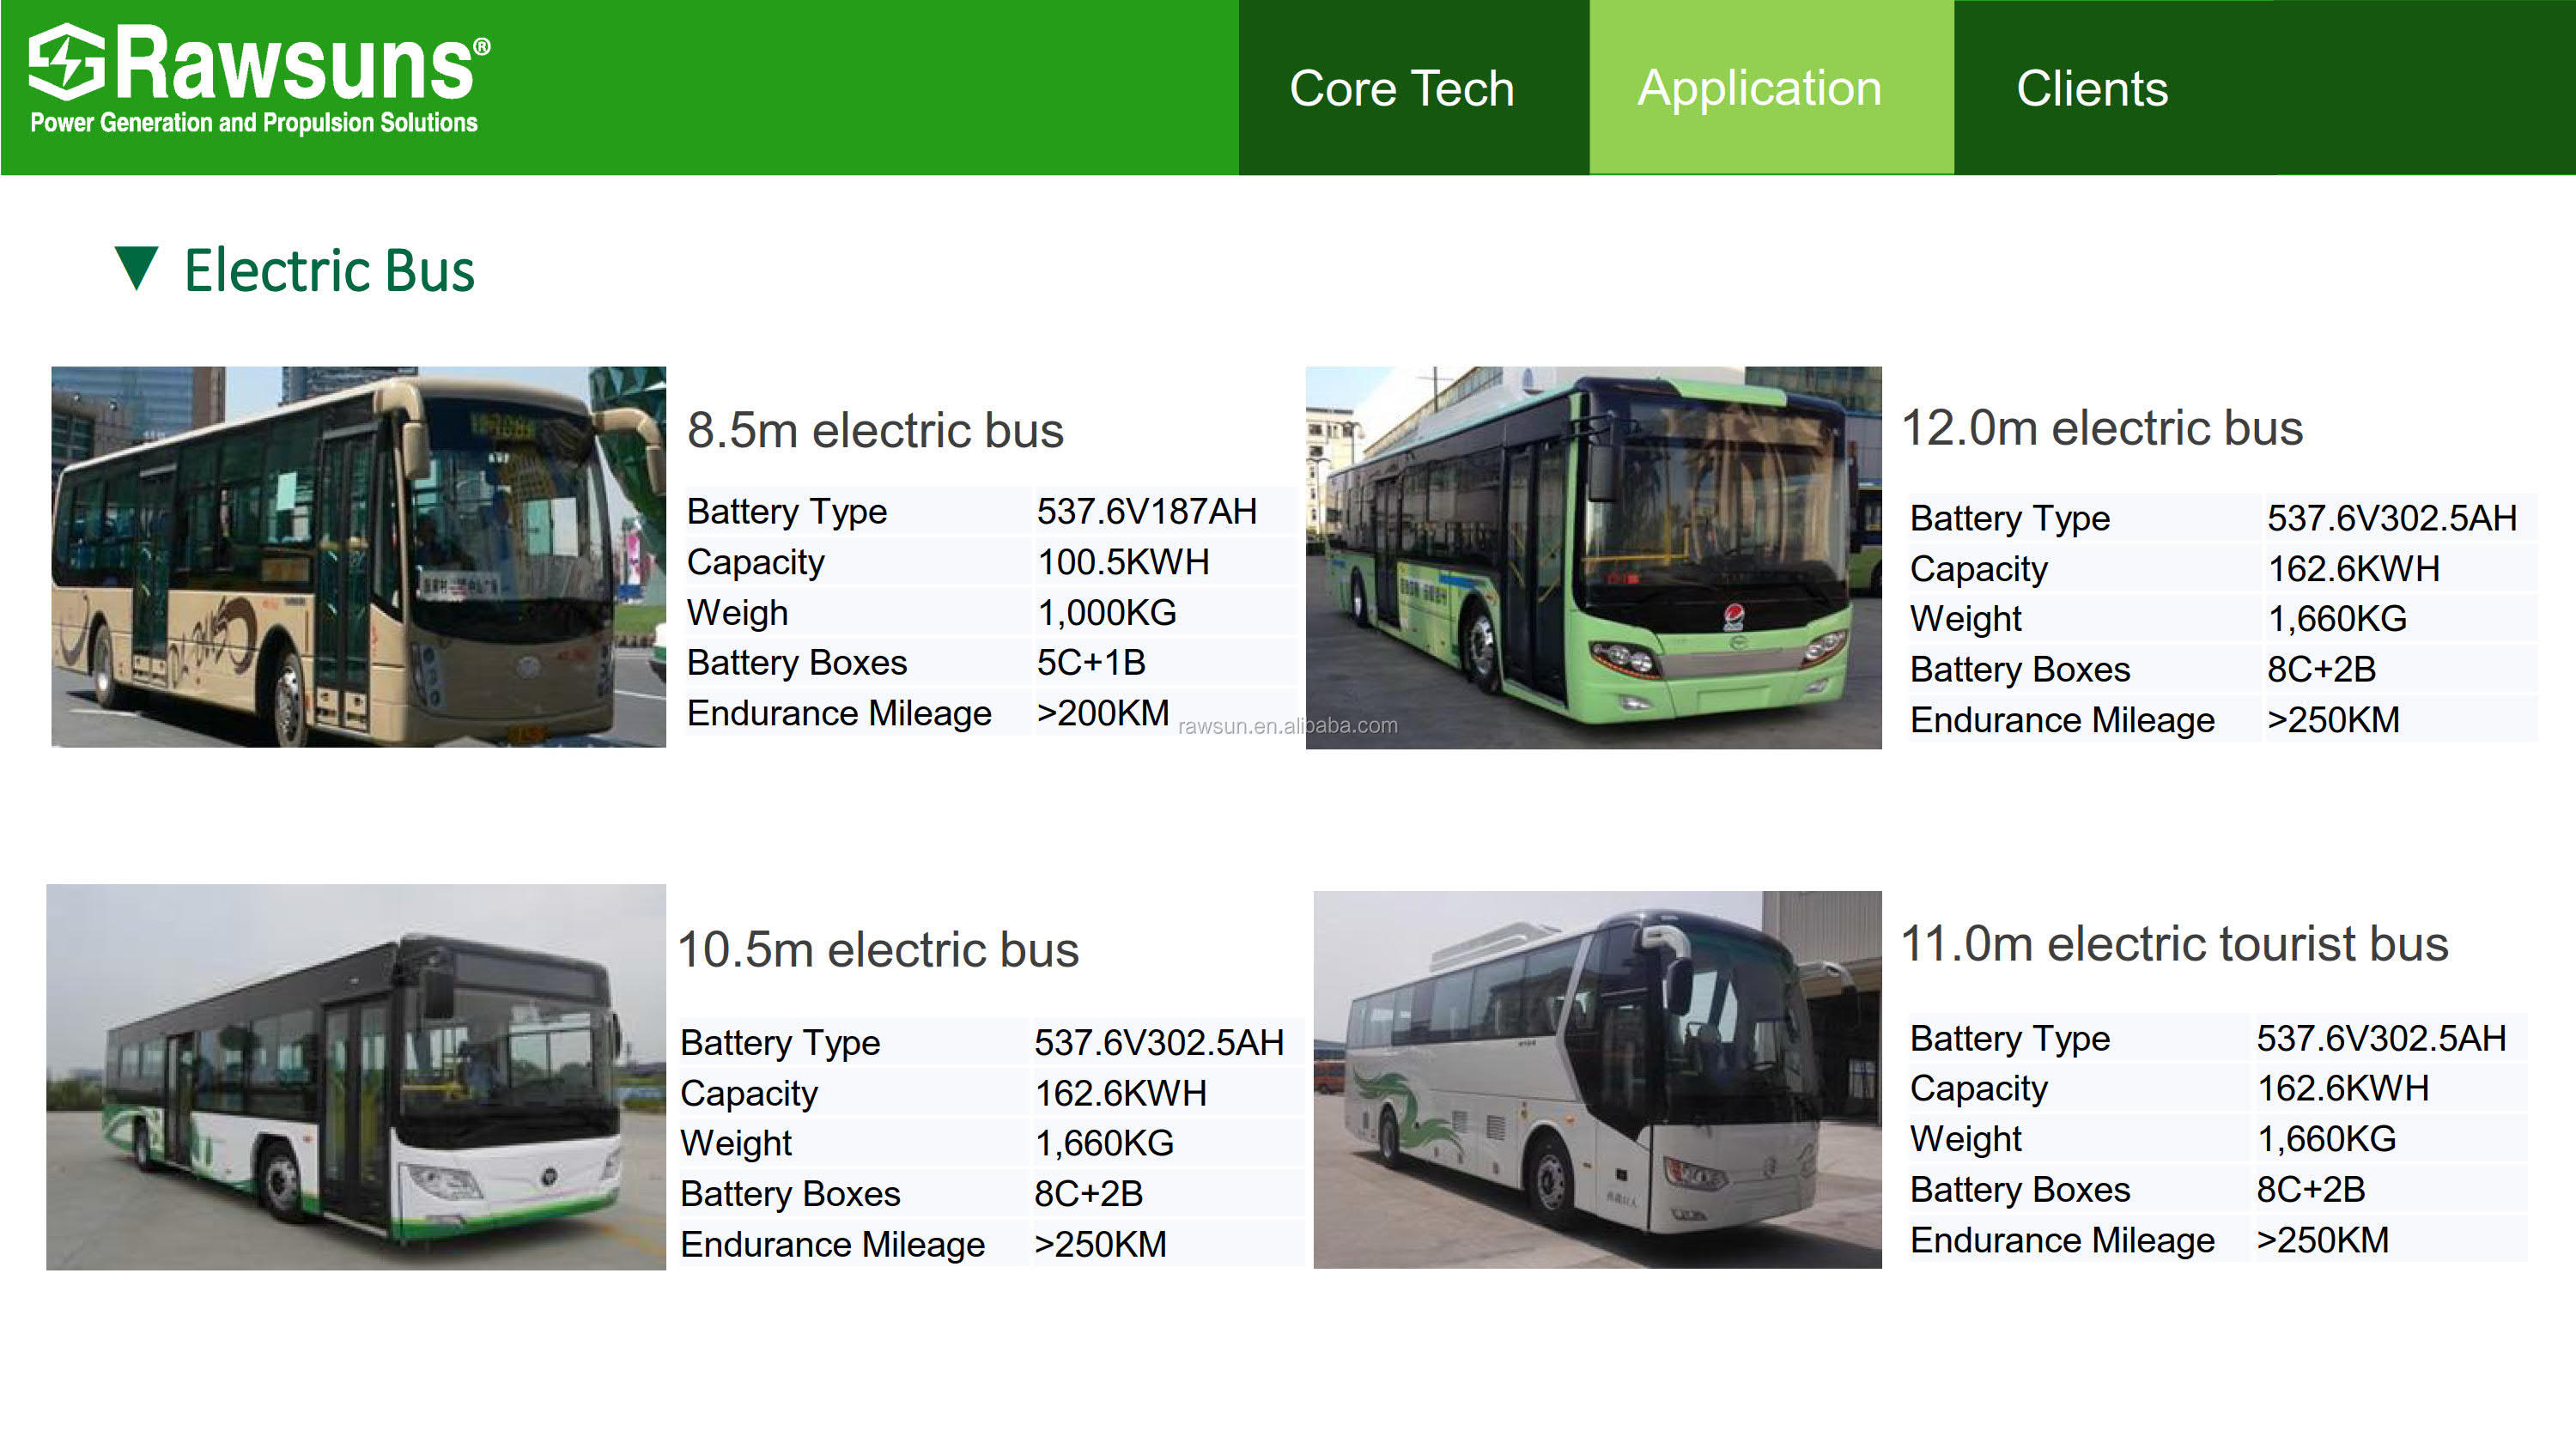Select >250KM mileage of 12.0m bus
This screenshot has height=1449, width=2576.
coord(2333,720)
